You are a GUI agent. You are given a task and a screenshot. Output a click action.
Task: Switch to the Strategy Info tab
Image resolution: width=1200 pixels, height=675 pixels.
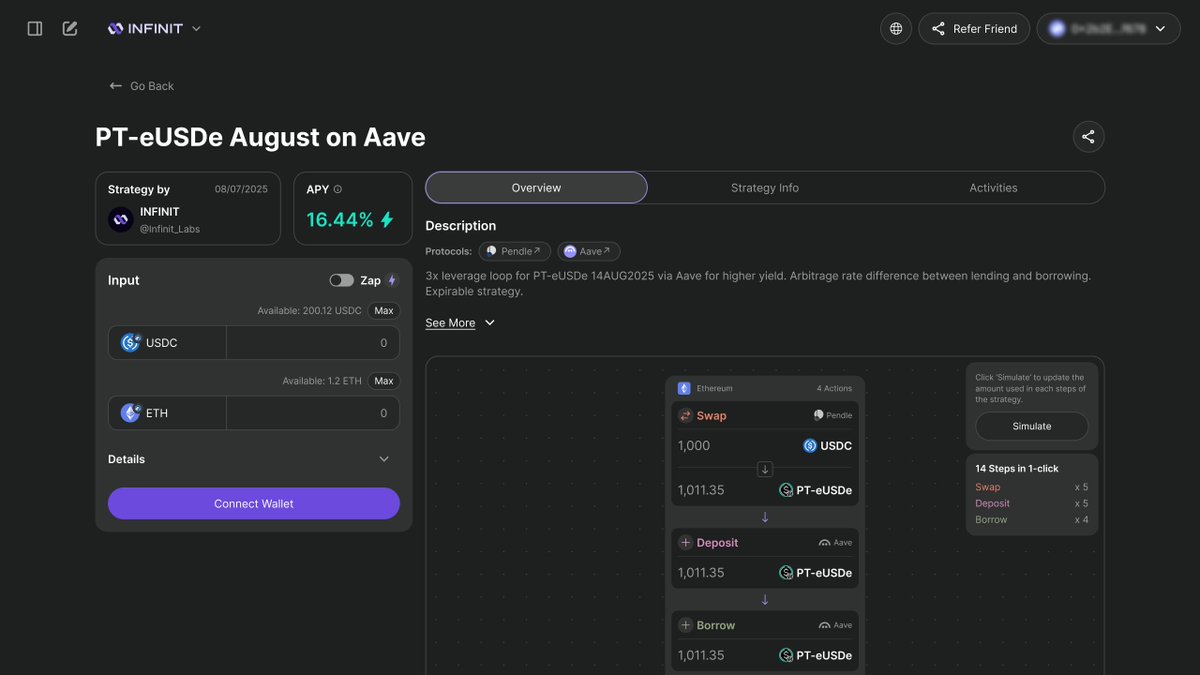765,188
